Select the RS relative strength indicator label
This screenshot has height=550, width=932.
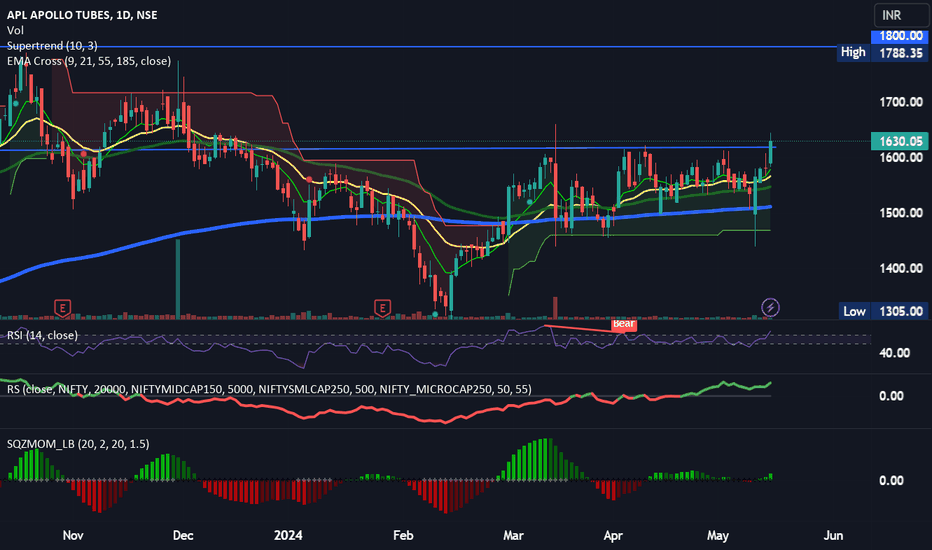pos(269,389)
